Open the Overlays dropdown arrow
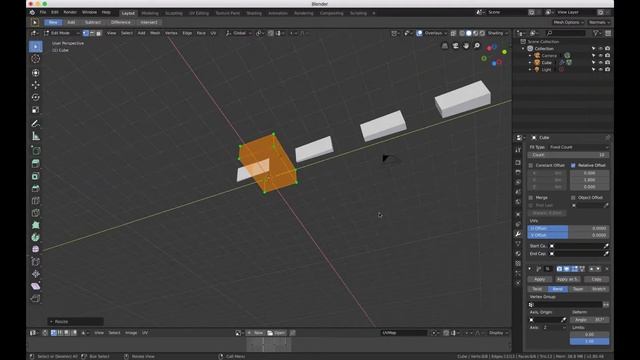 [x=445, y=33]
